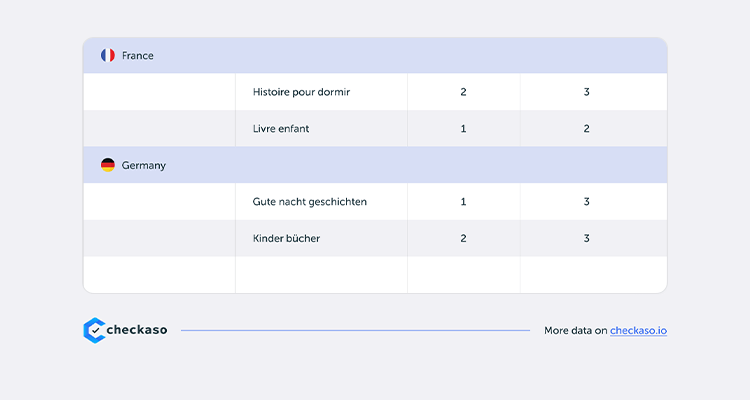Click value 2 in Kinder bücher row

[463, 238]
